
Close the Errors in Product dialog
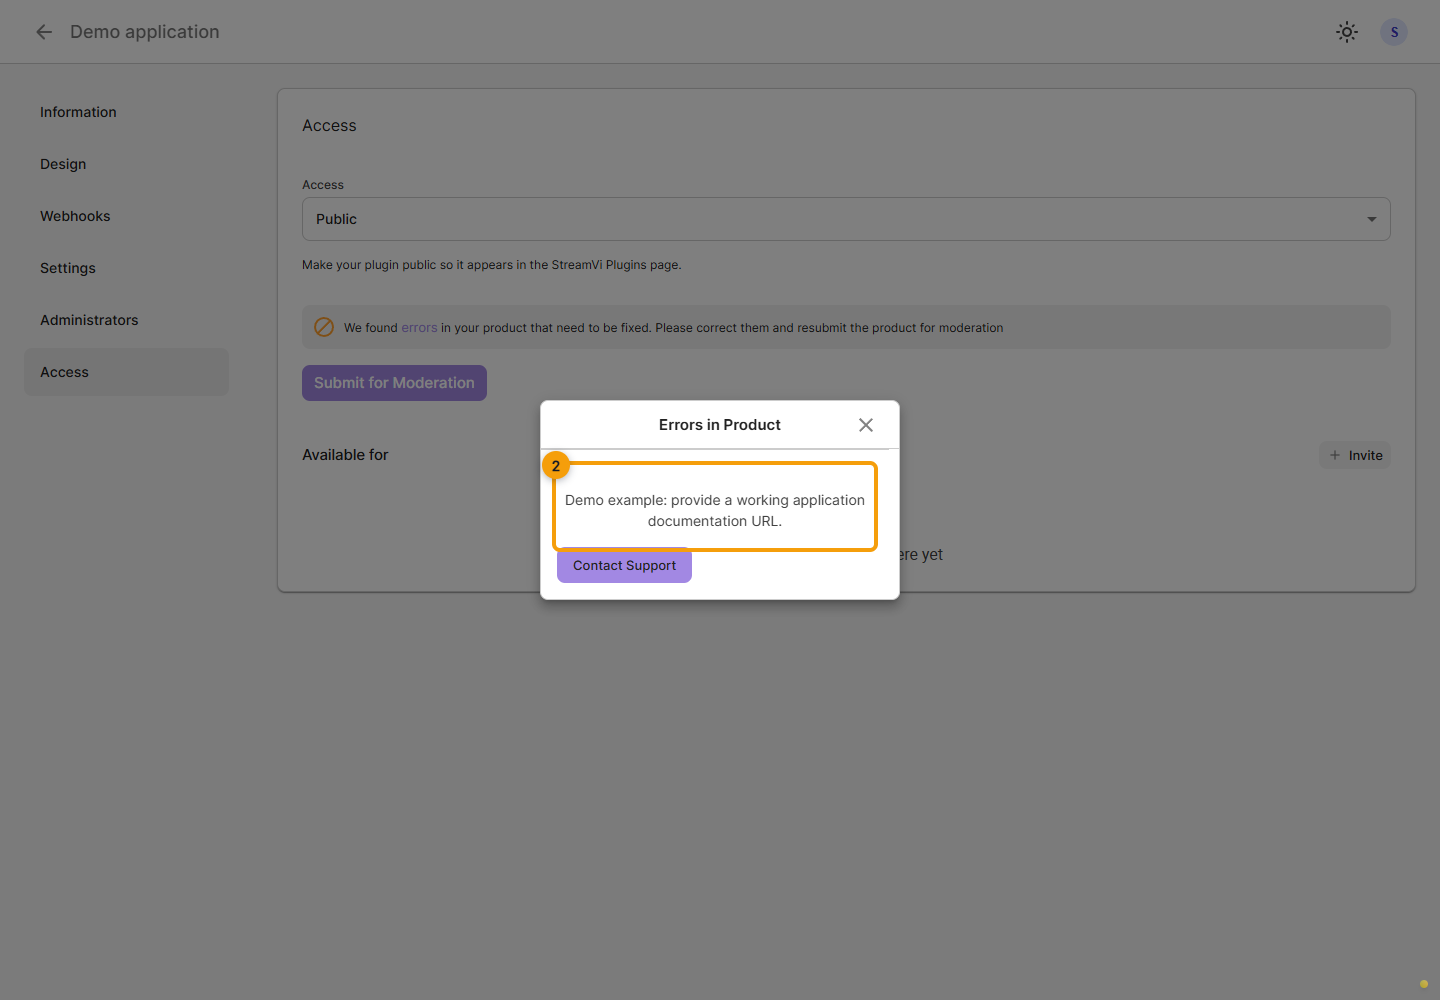[866, 425]
